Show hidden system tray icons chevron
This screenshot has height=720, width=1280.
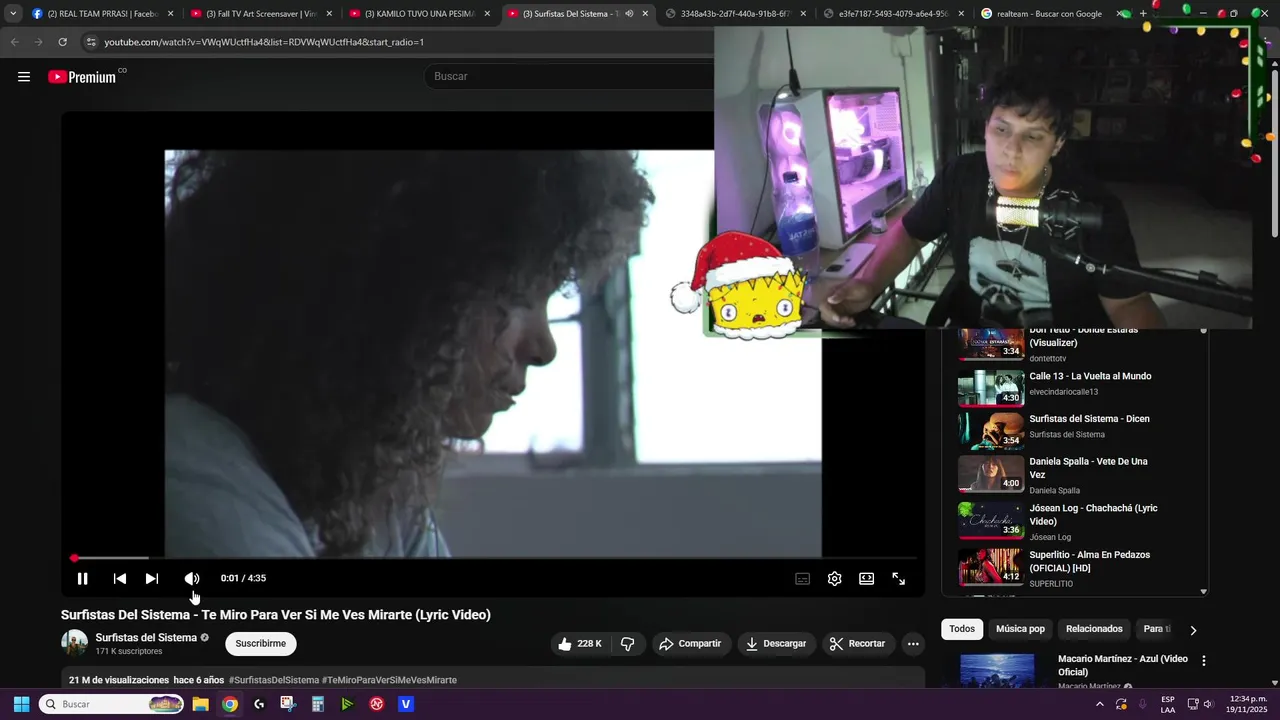[1100, 704]
